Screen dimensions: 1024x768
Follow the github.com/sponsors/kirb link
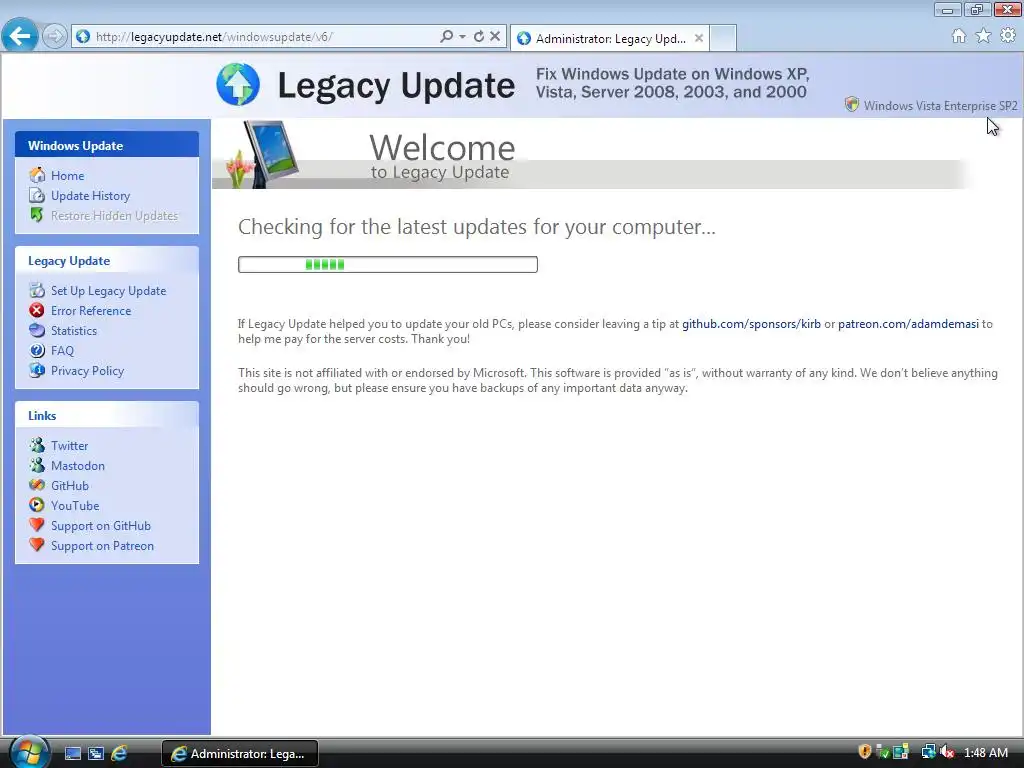pos(751,324)
